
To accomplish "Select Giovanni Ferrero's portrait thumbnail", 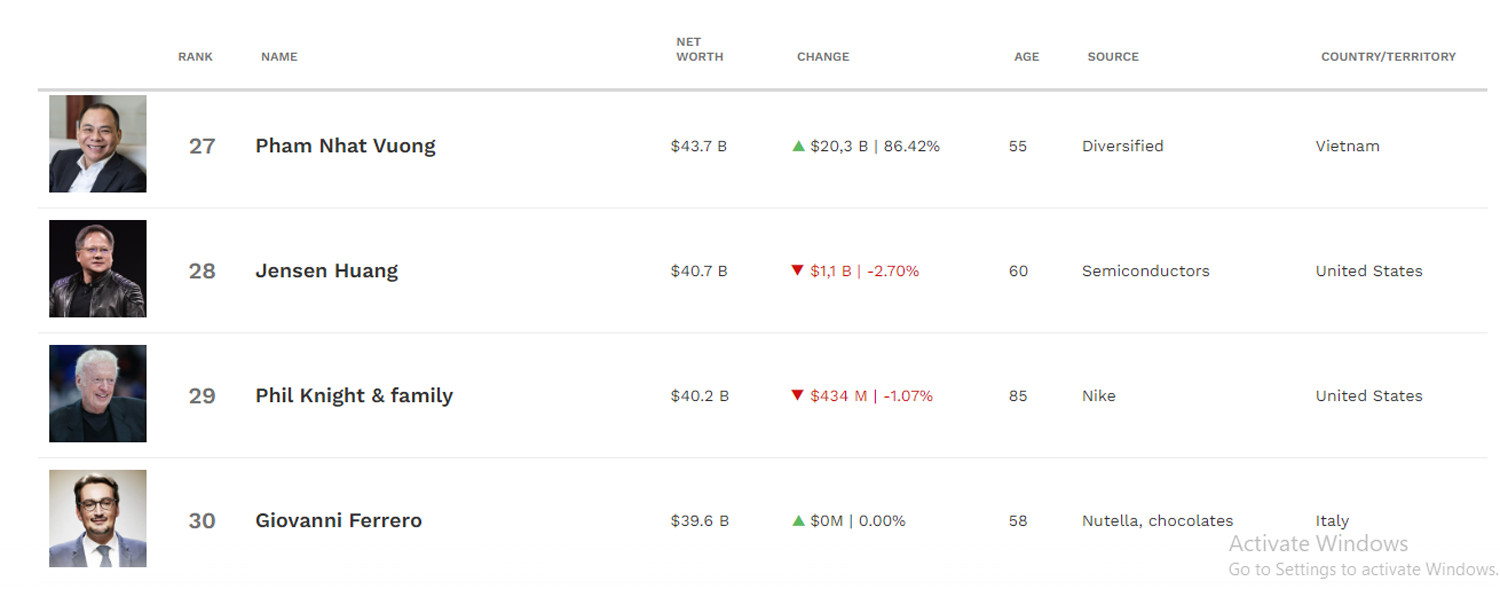I will tap(98, 519).
